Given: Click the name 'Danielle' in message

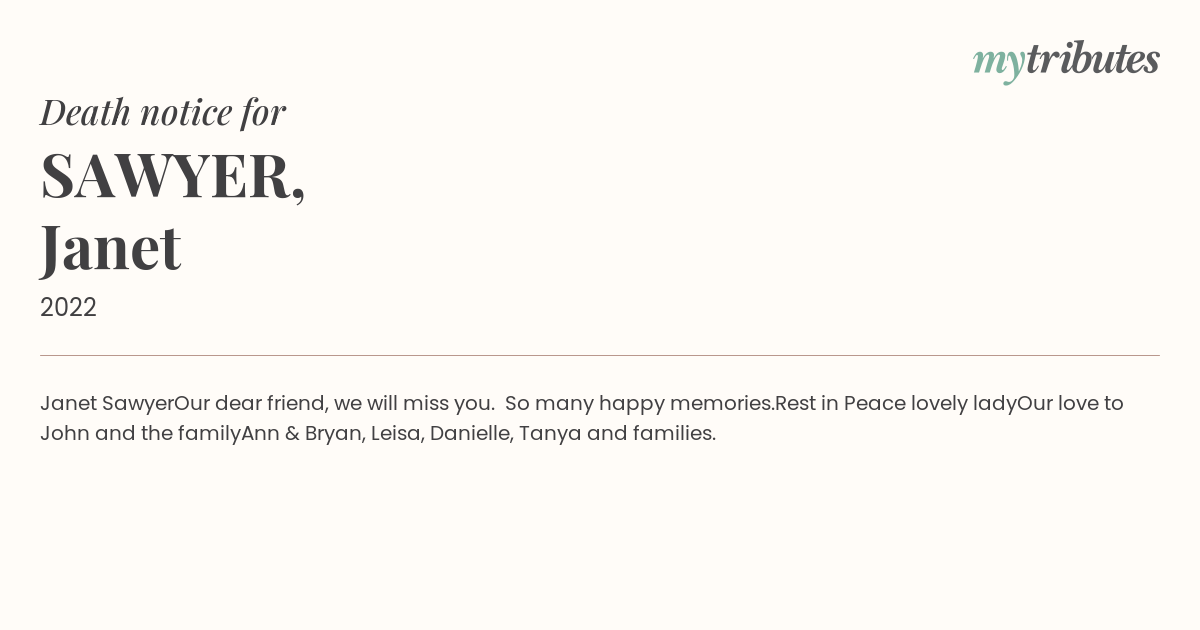Looking at the screenshot, I should 471,434.
